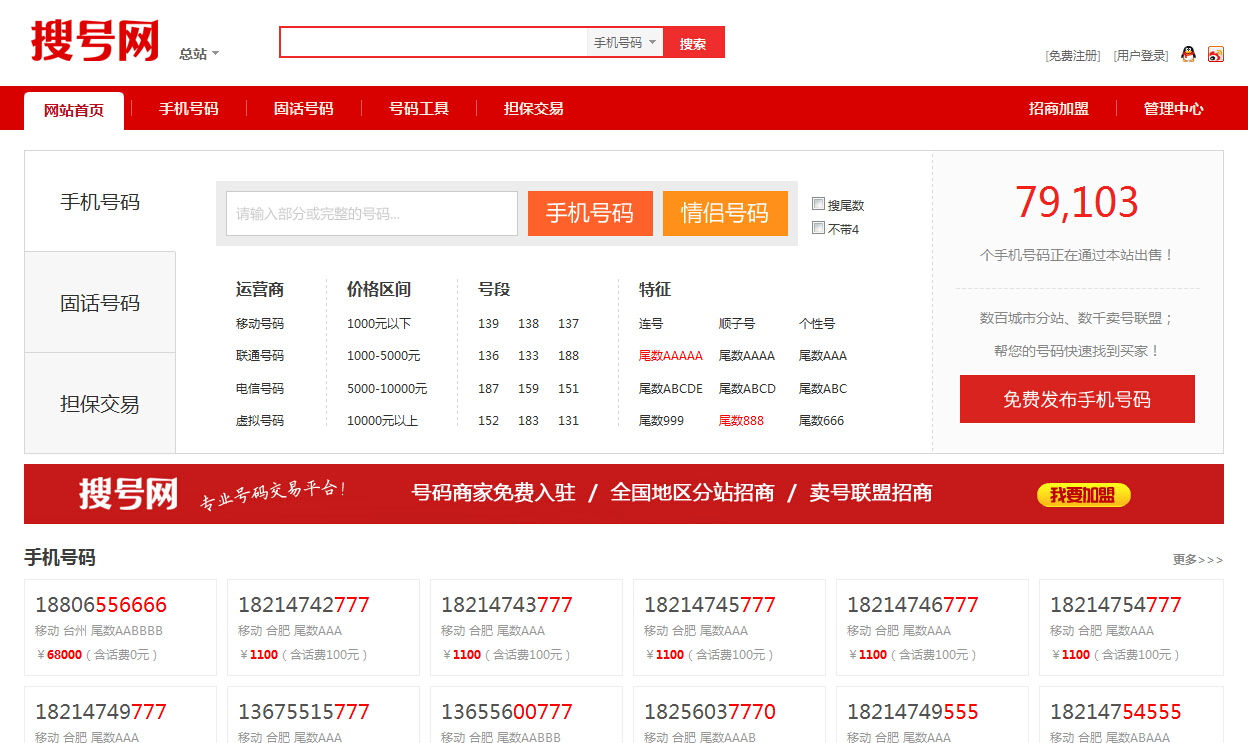The image size is (1248, 743).
Task: Filter by 尾数ABCDE feature
Action: tap(671, 389)
